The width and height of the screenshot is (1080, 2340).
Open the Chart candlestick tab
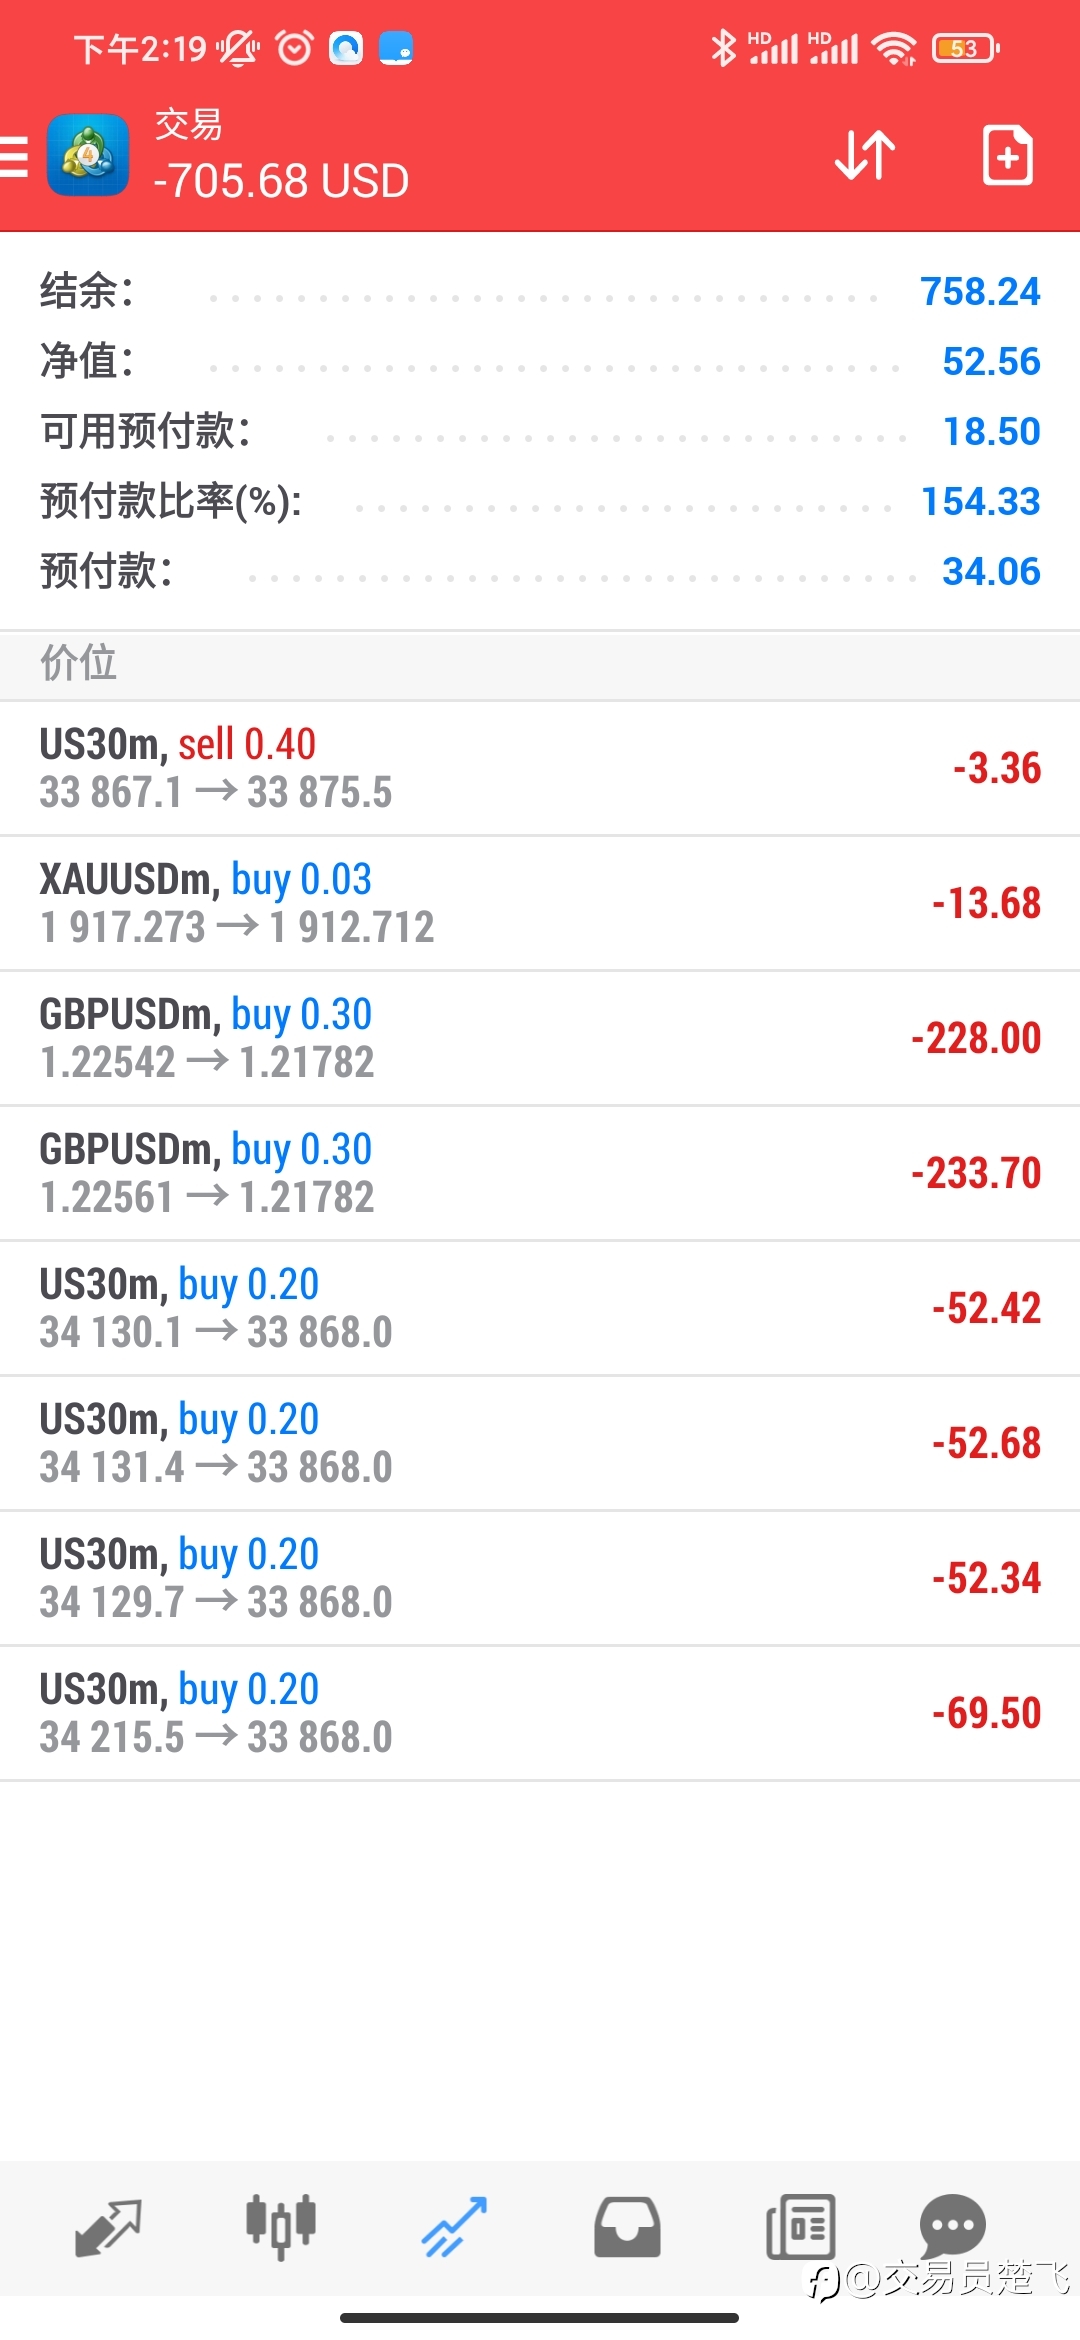click(281, 2228)
